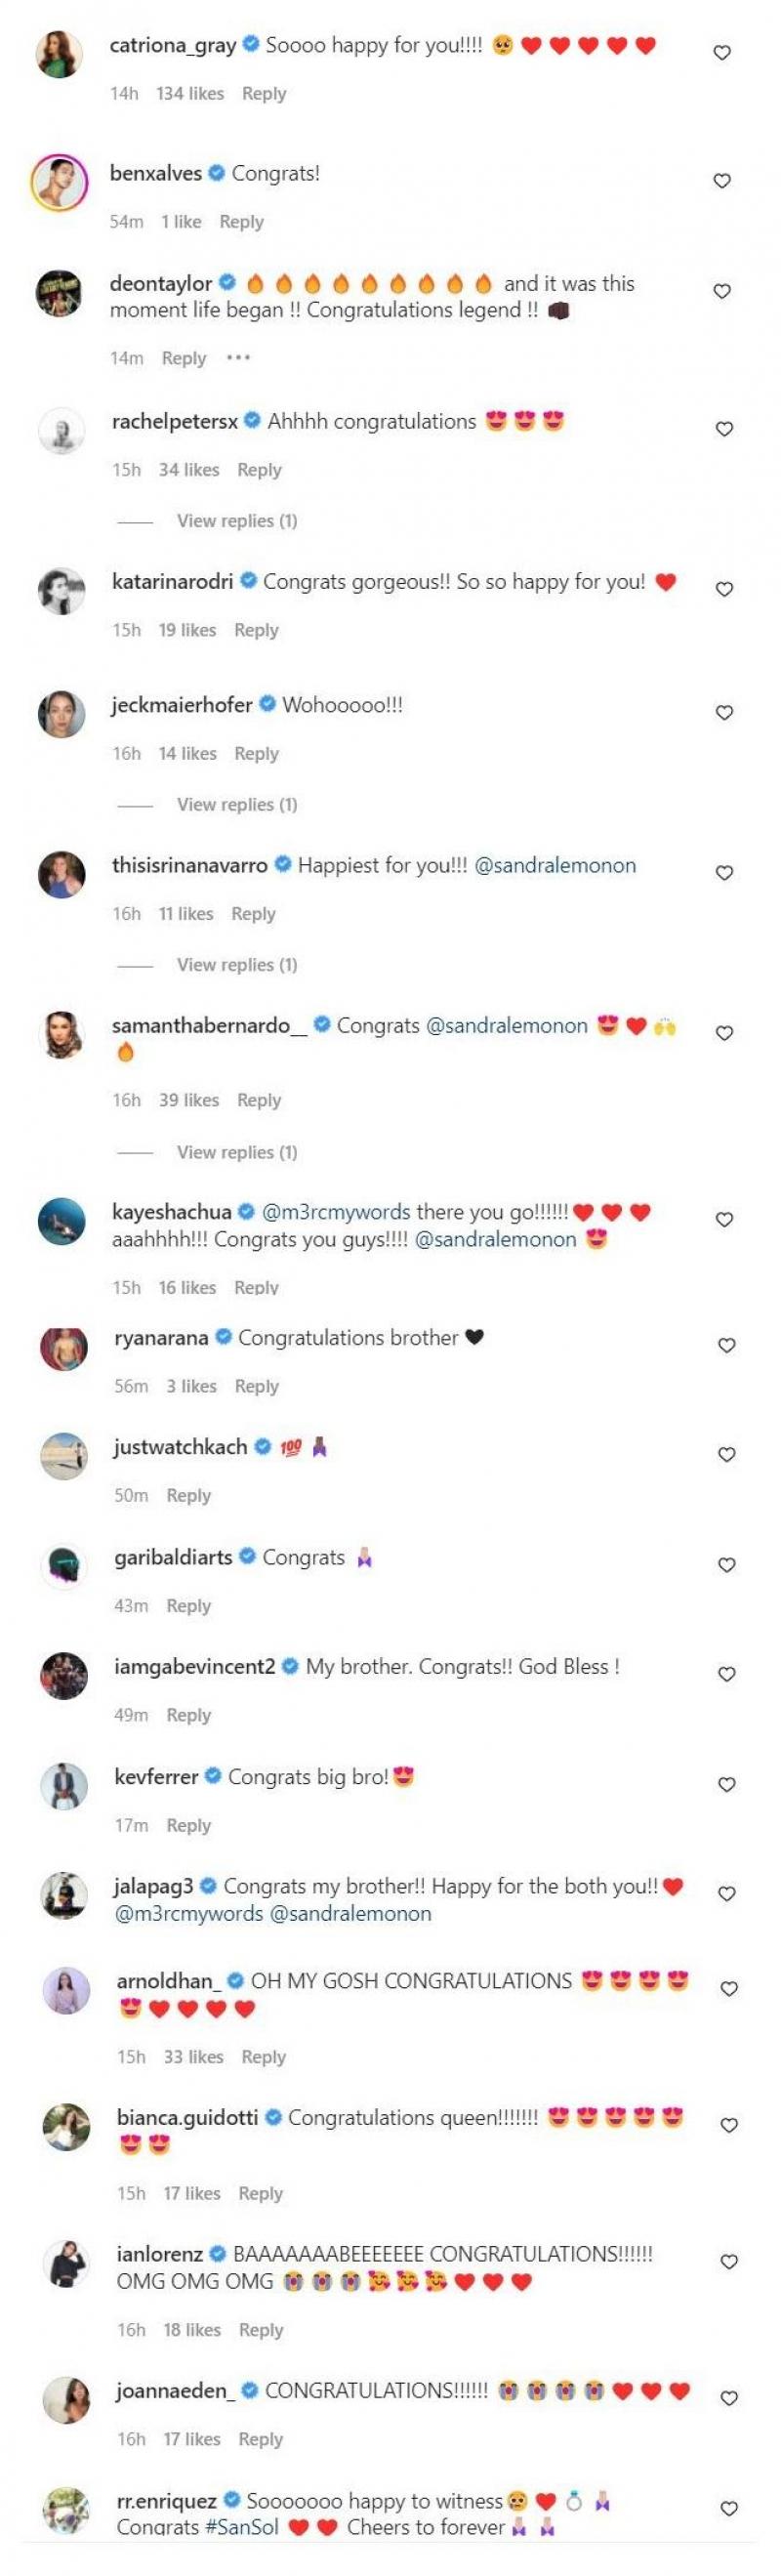Expand replies under rachelpetersx's comment

tap(237, 521)
